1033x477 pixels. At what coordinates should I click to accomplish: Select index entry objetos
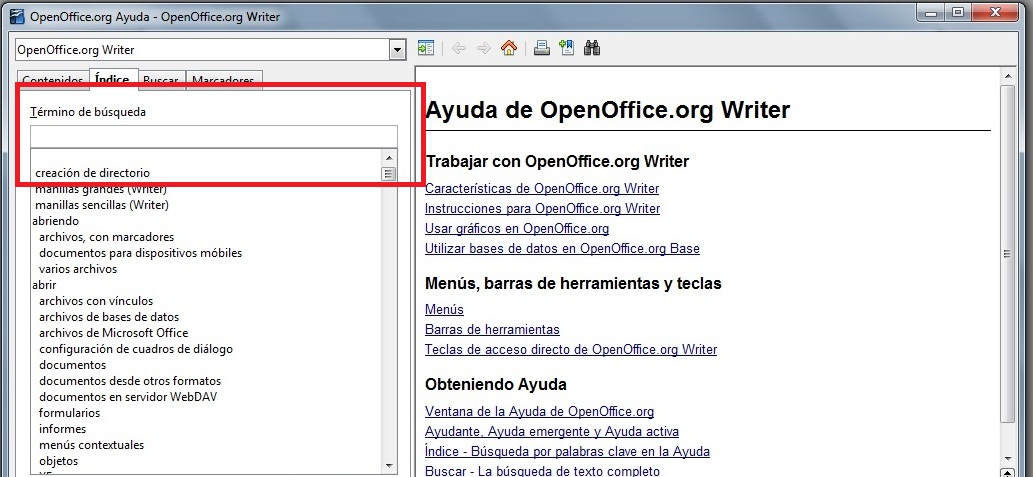[58, 461]
